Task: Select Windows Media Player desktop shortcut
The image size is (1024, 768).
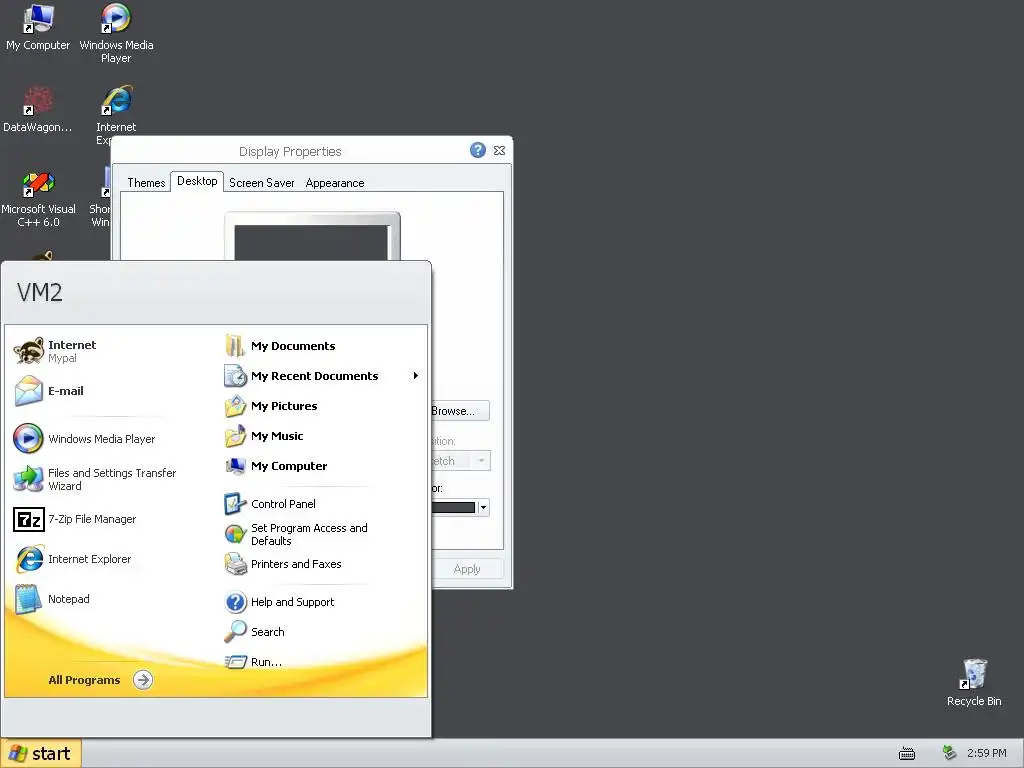Action: click(116, 33)
